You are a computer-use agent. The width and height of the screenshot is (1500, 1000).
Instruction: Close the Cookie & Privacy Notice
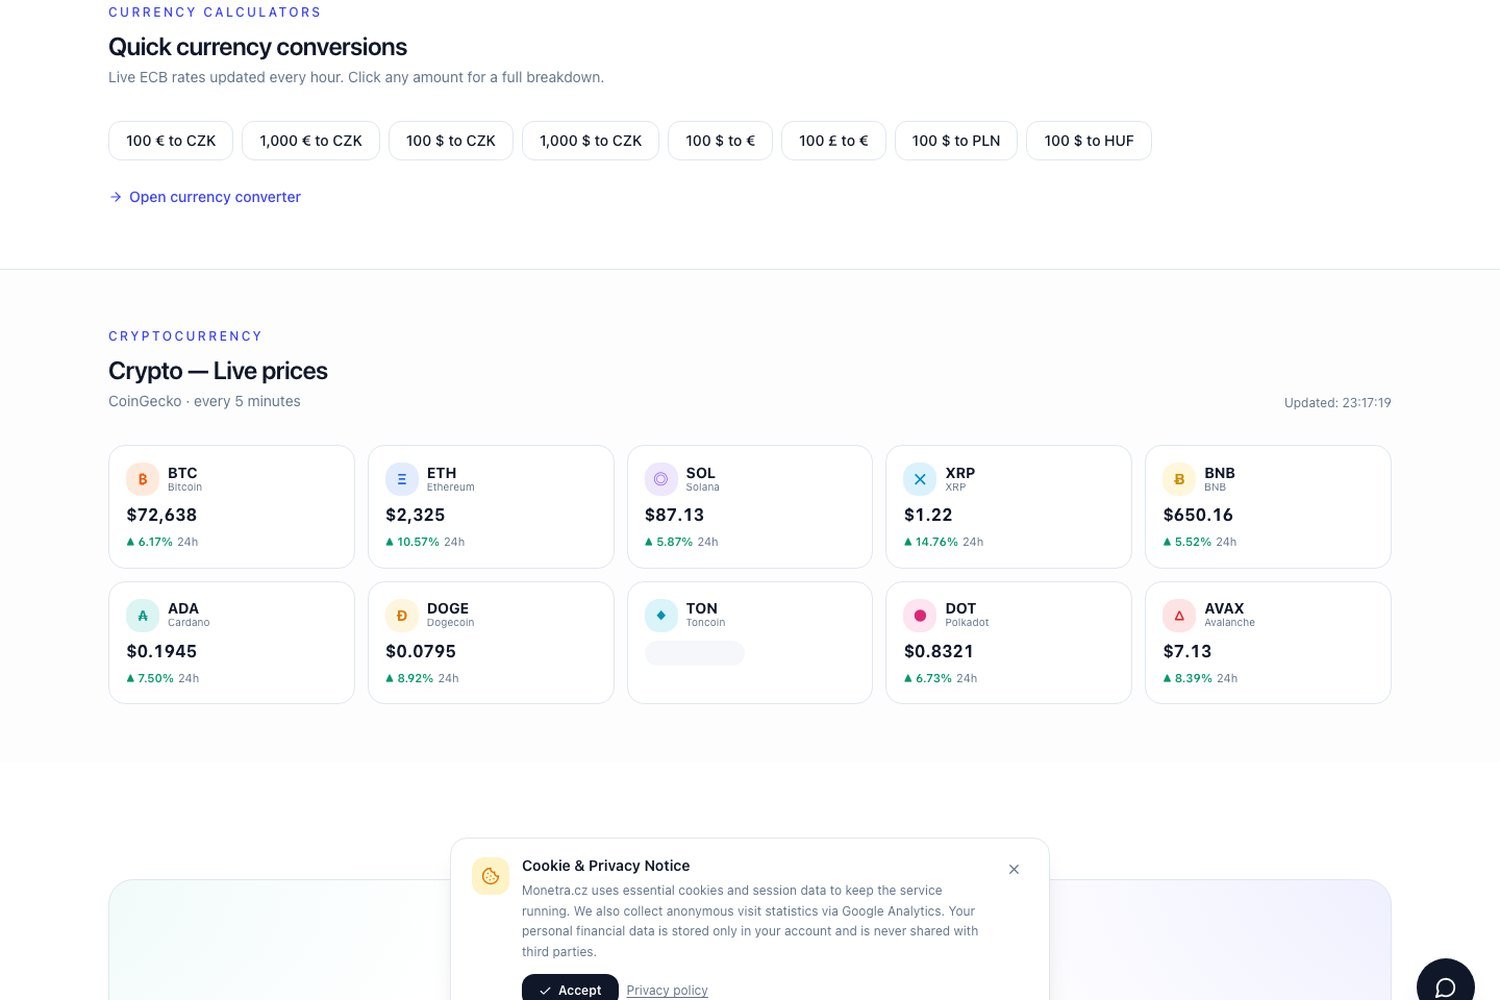coord(1014,869)
